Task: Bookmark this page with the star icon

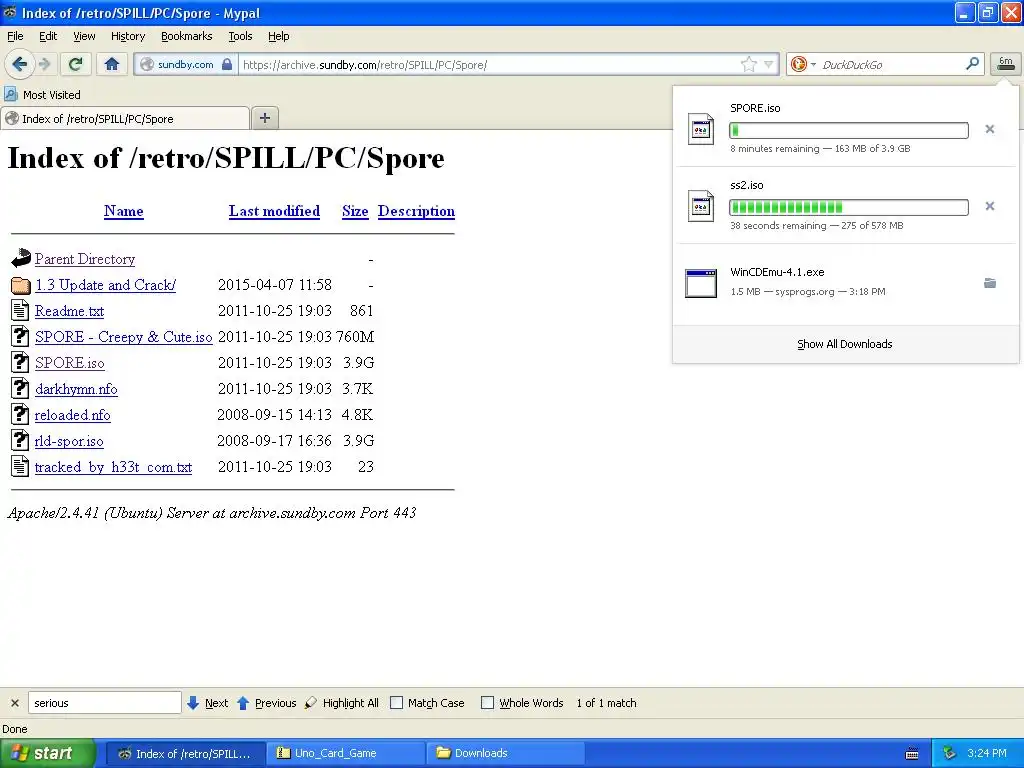Action: 748,64
